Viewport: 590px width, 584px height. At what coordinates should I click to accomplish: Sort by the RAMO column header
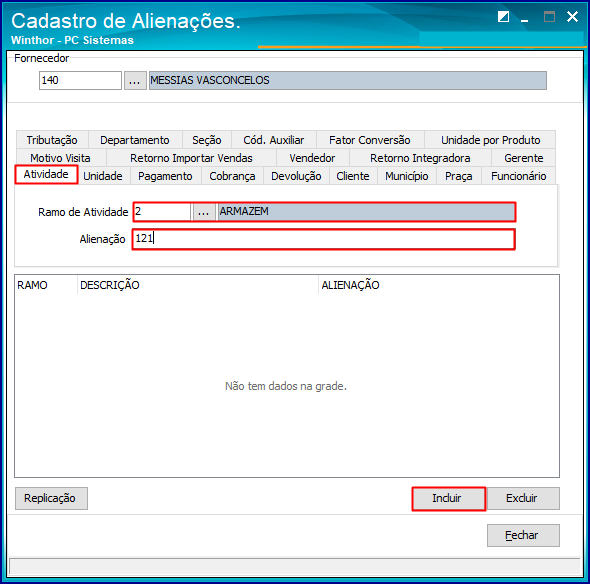[46, 285]
